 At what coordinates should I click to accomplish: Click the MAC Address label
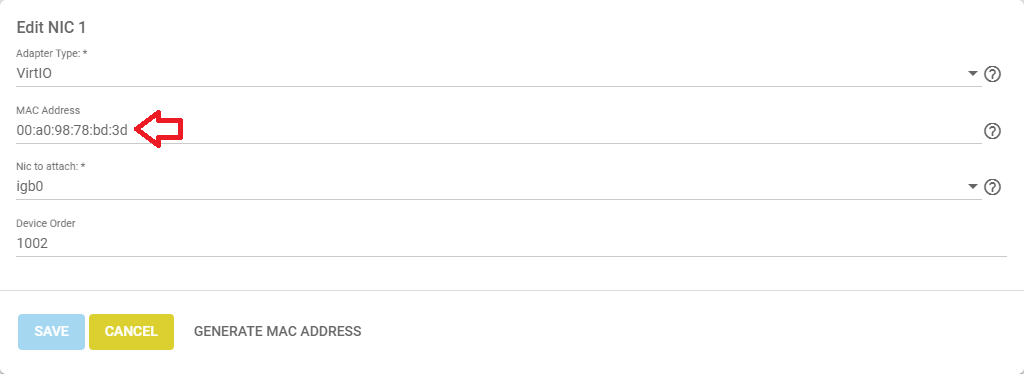point(48,110)
